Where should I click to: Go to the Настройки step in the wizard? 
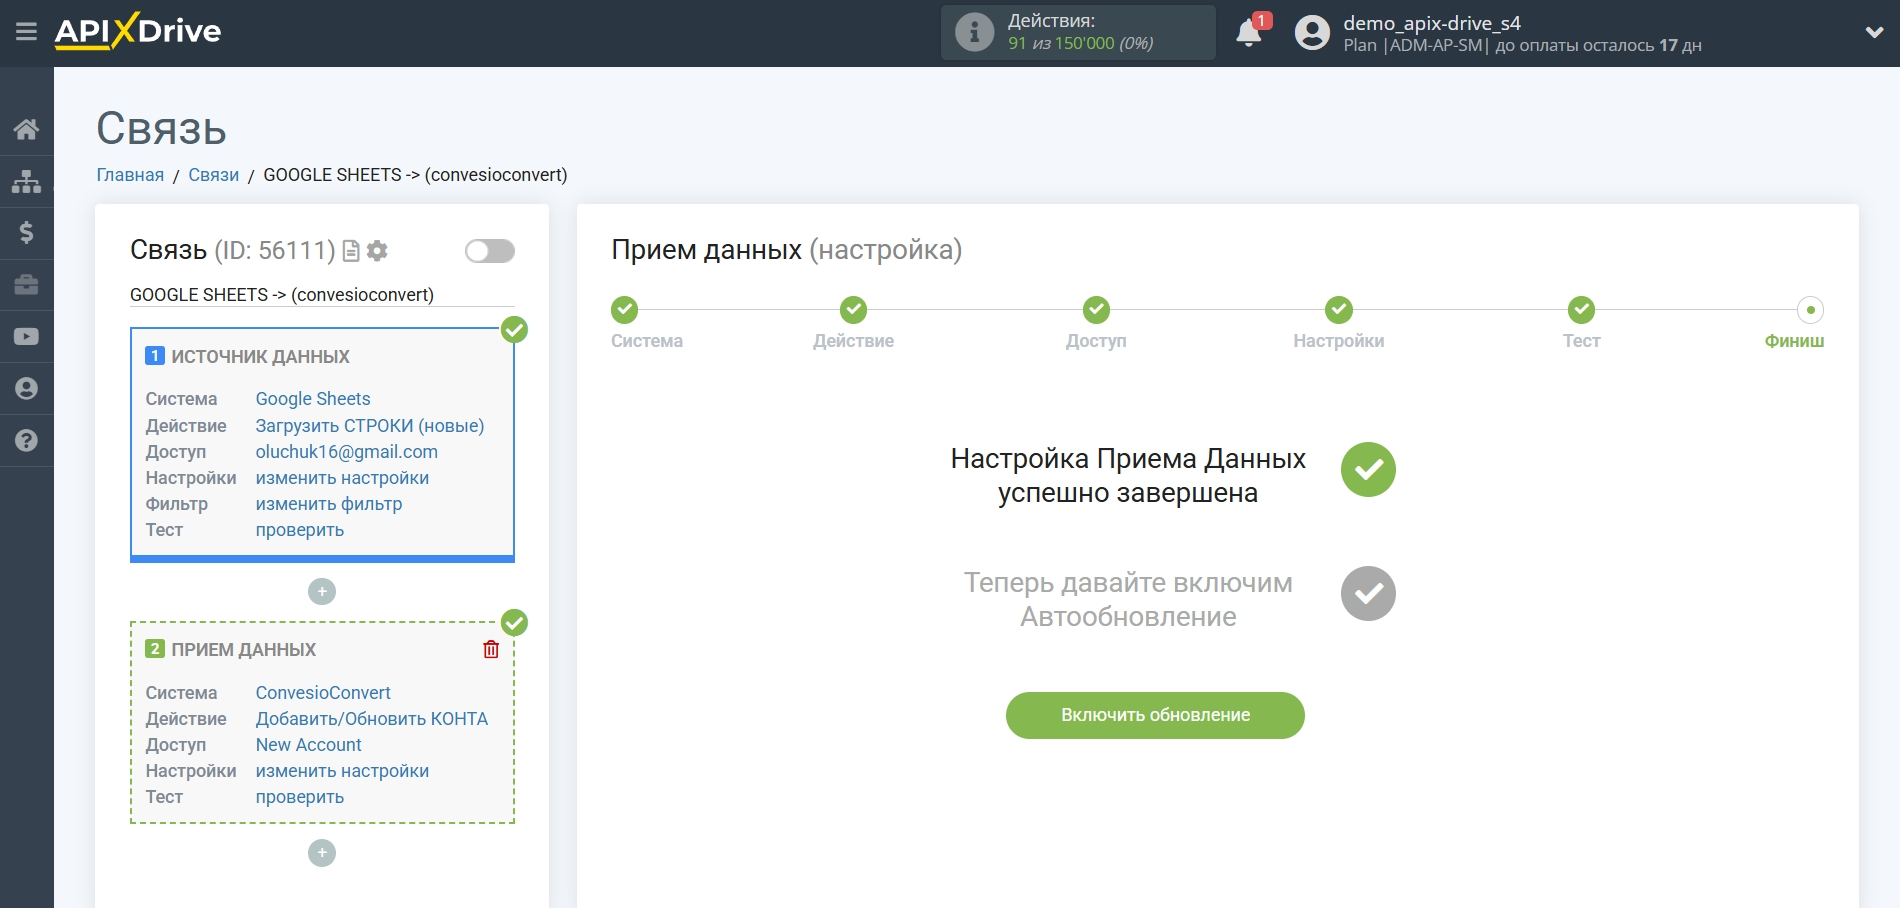[1338, 311]
